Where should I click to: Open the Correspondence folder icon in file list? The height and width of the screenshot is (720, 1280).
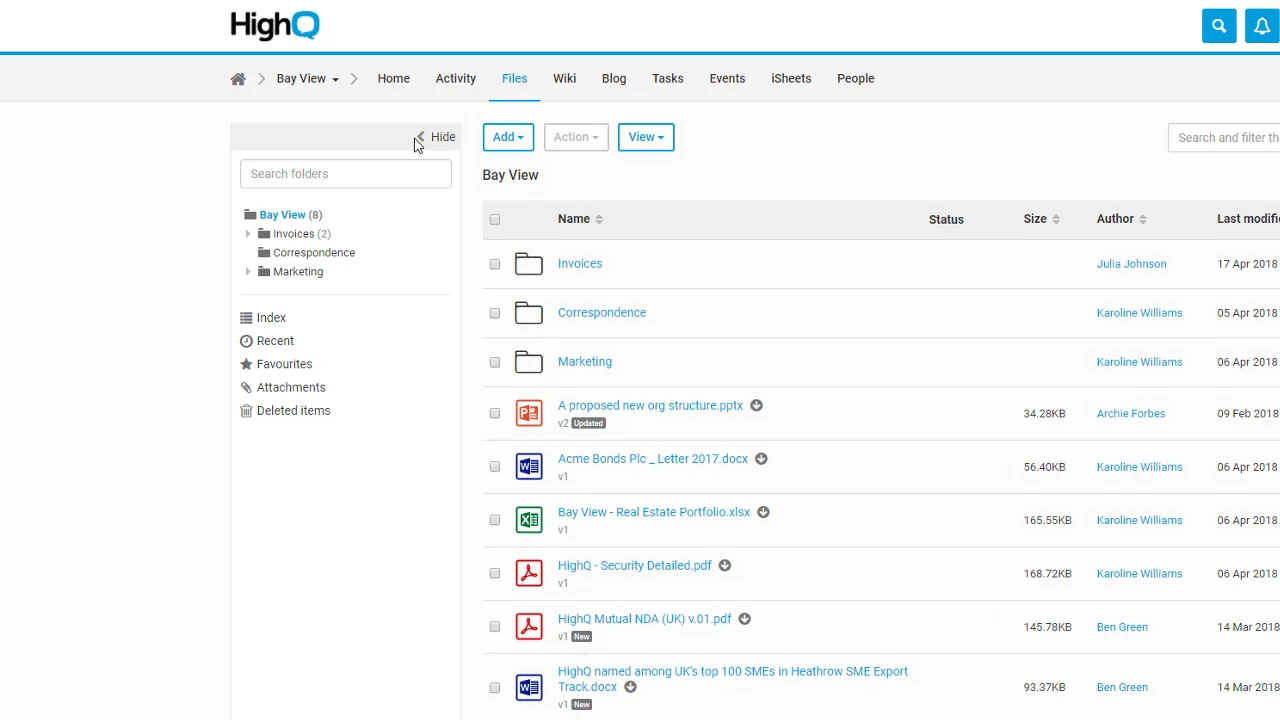pyautogui.click(x=529, y=313)
